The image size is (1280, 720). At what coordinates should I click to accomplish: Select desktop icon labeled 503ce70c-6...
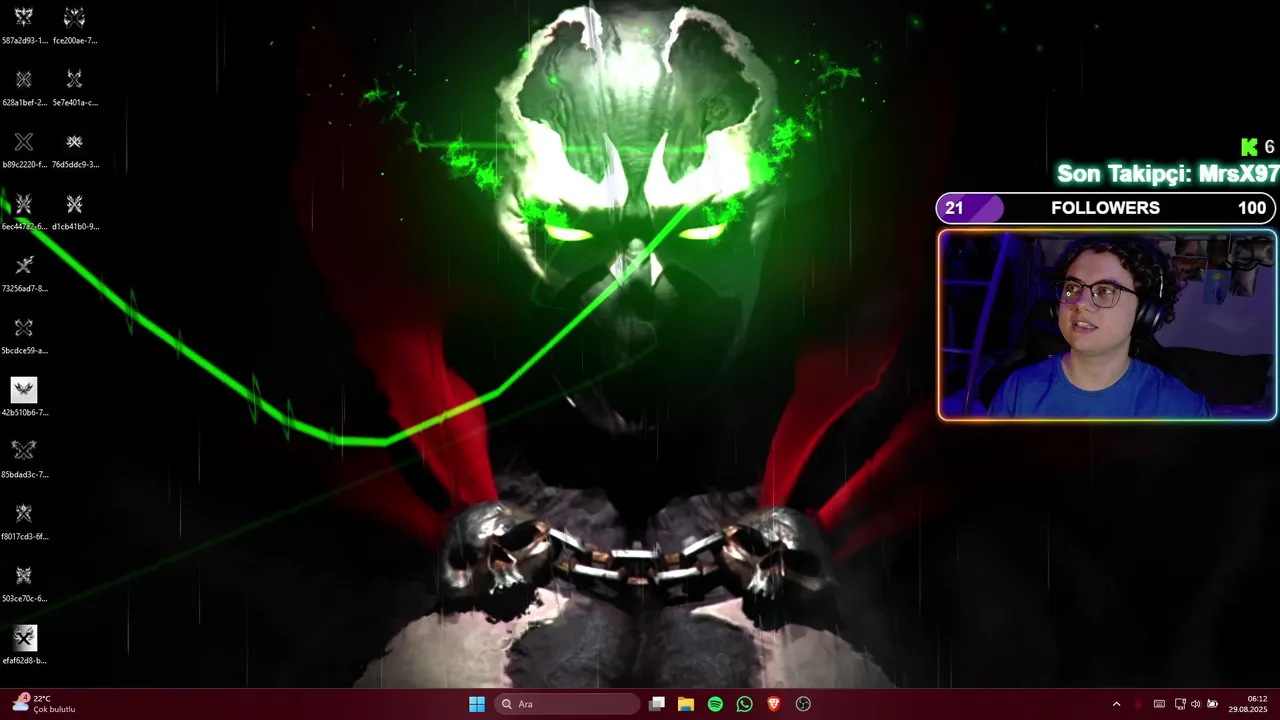(x=24, y=583)
